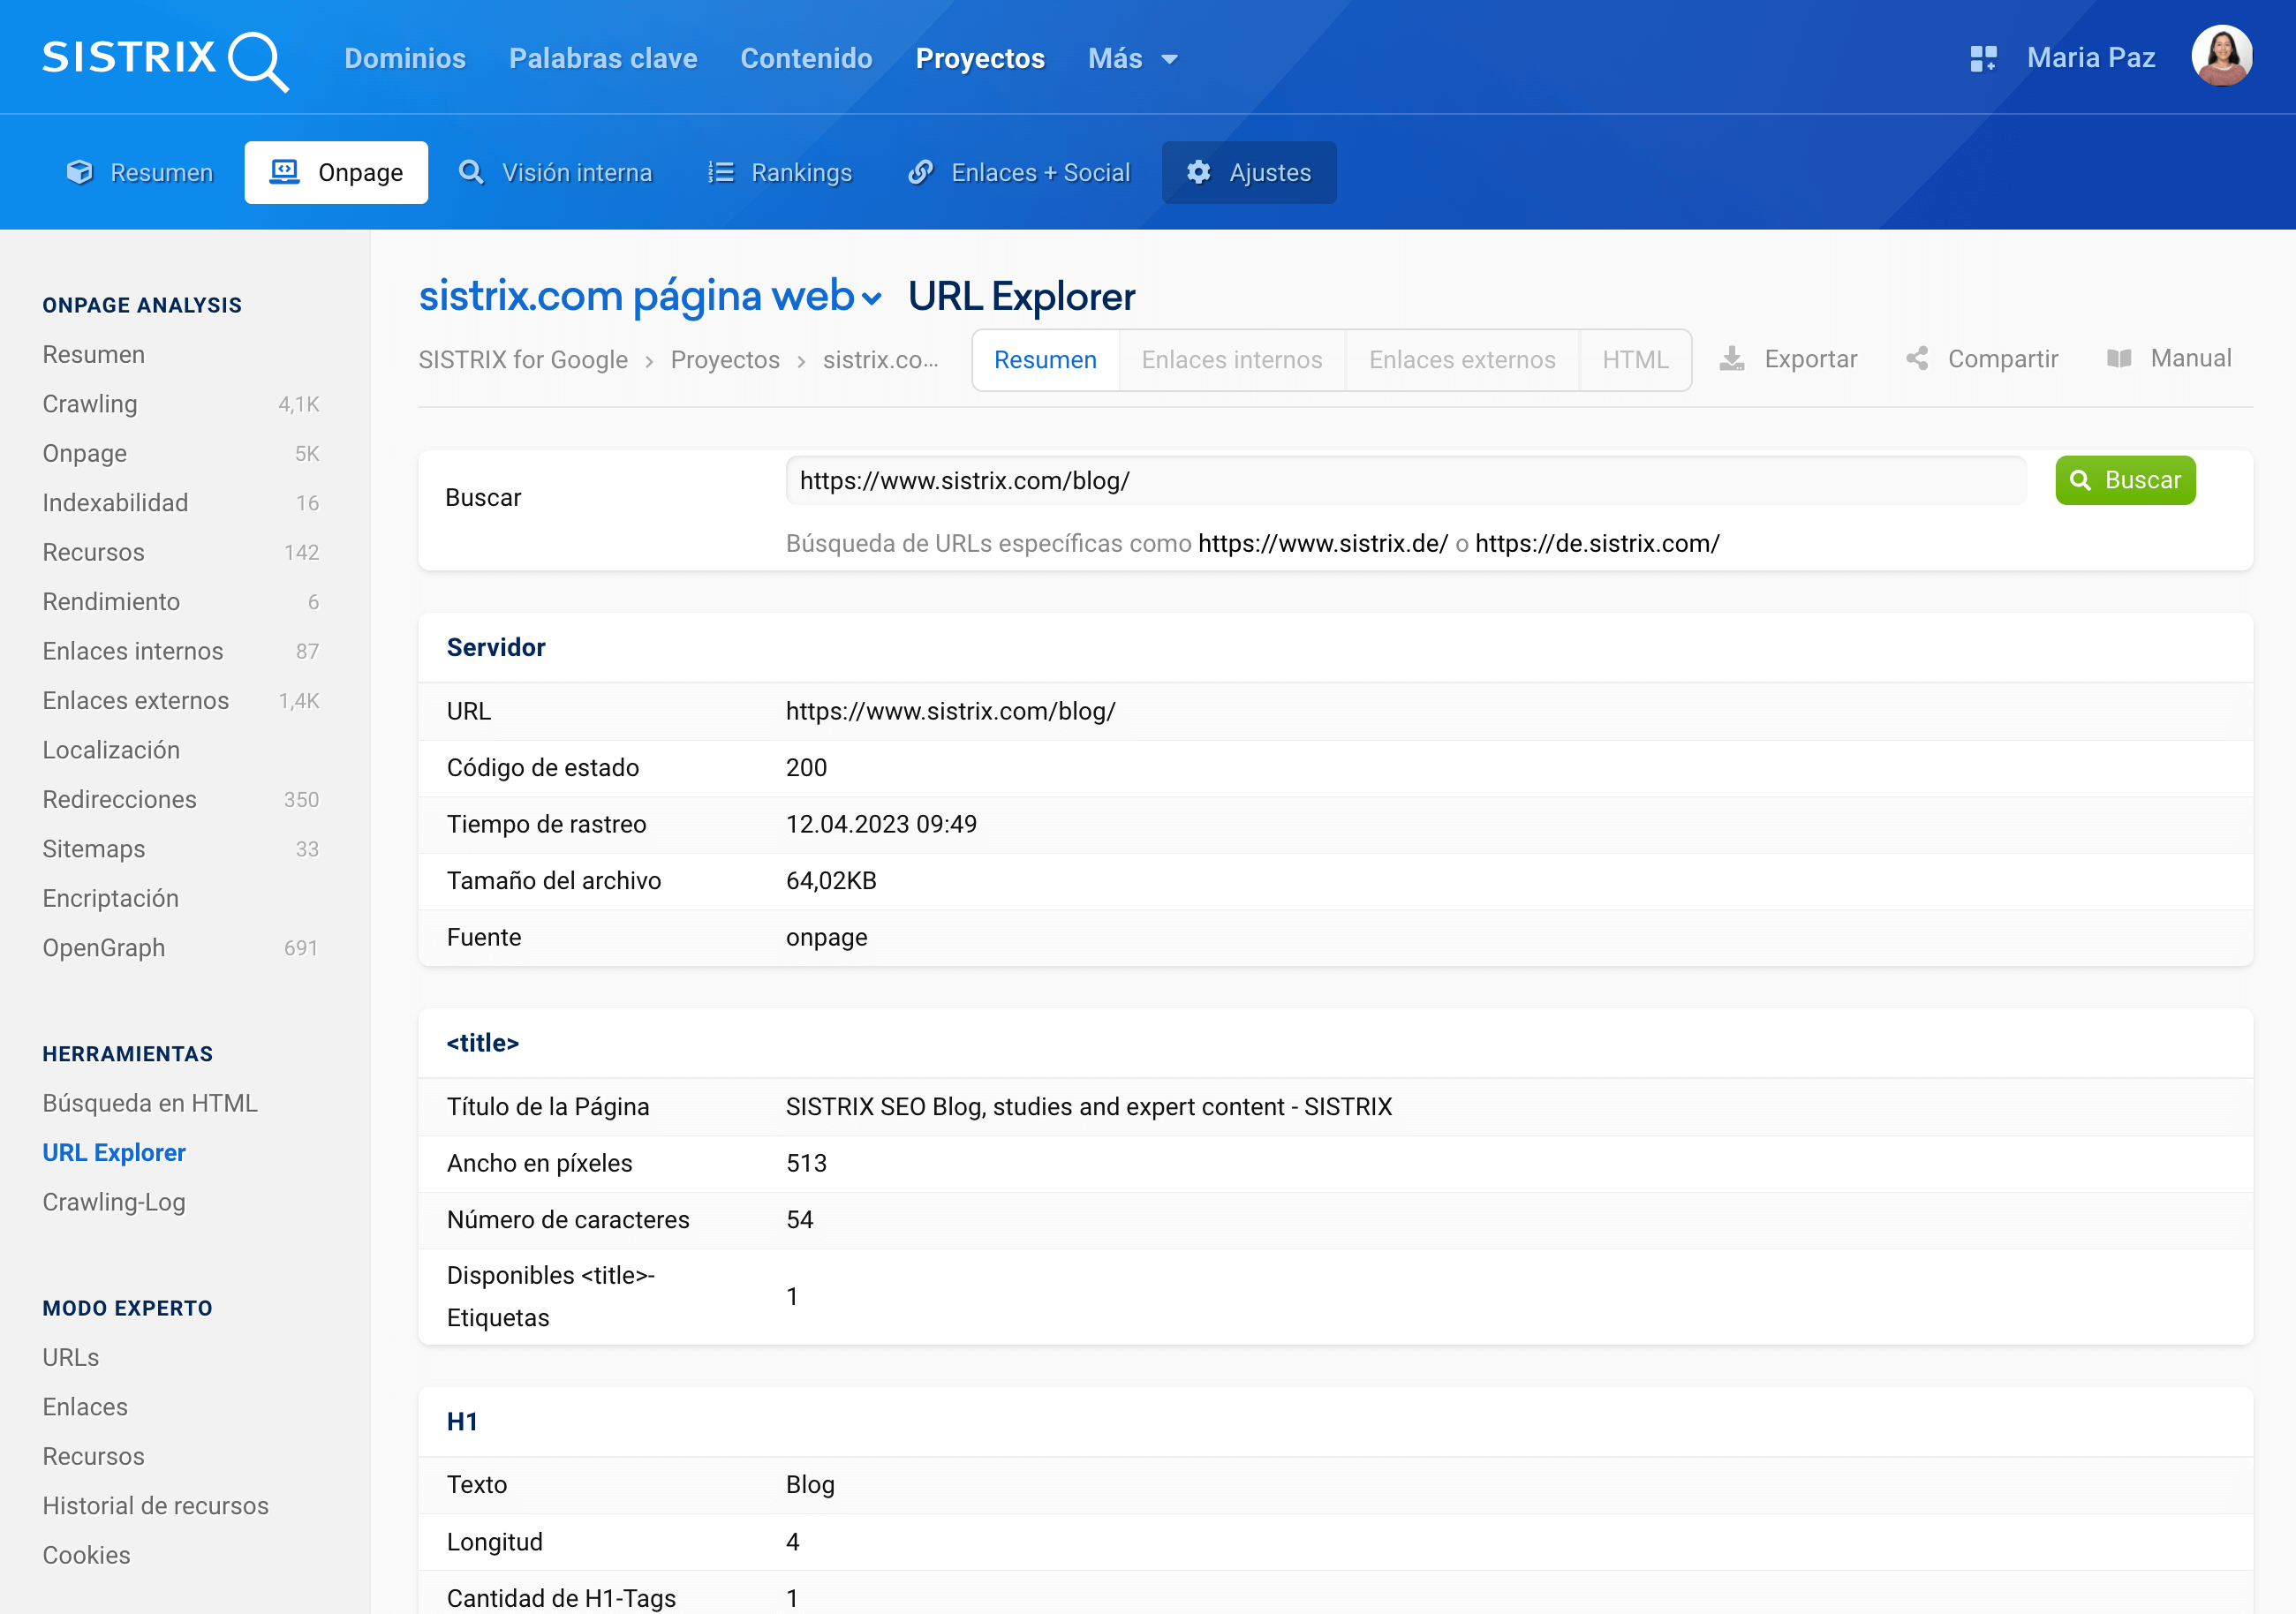Screen dimensions: 2296x1614
Task: Click the Resumen cube icon in project bar
Action: (x=80, y=173)
